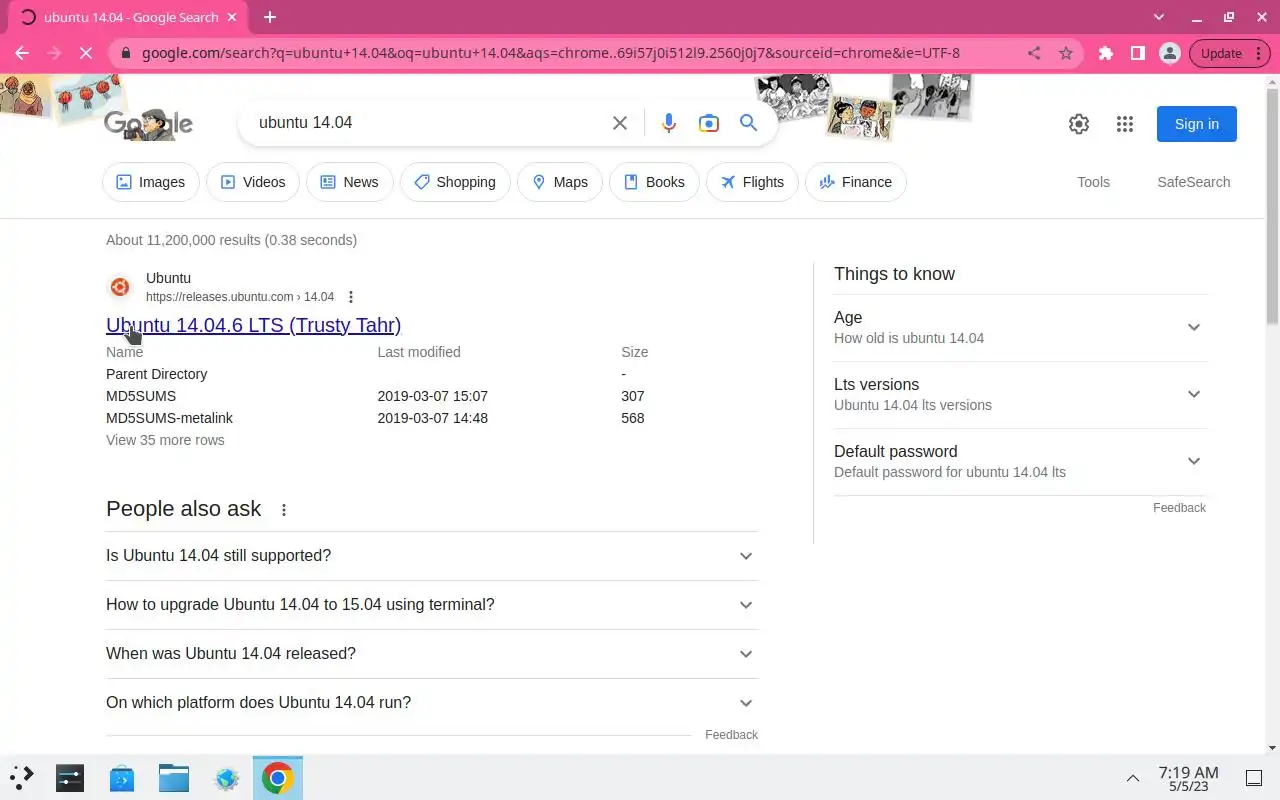Stop loading the page
This screenshot has width=1280, height=800.
click(86, 53)
